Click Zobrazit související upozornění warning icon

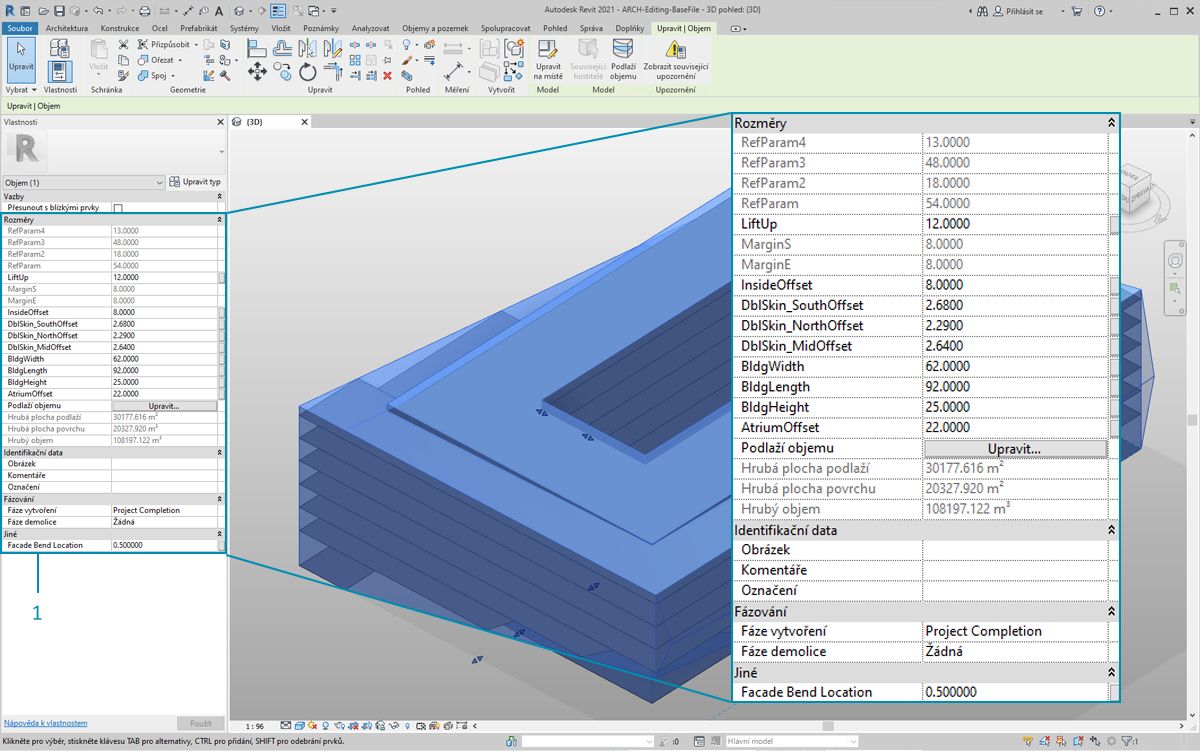click(676, 60)
